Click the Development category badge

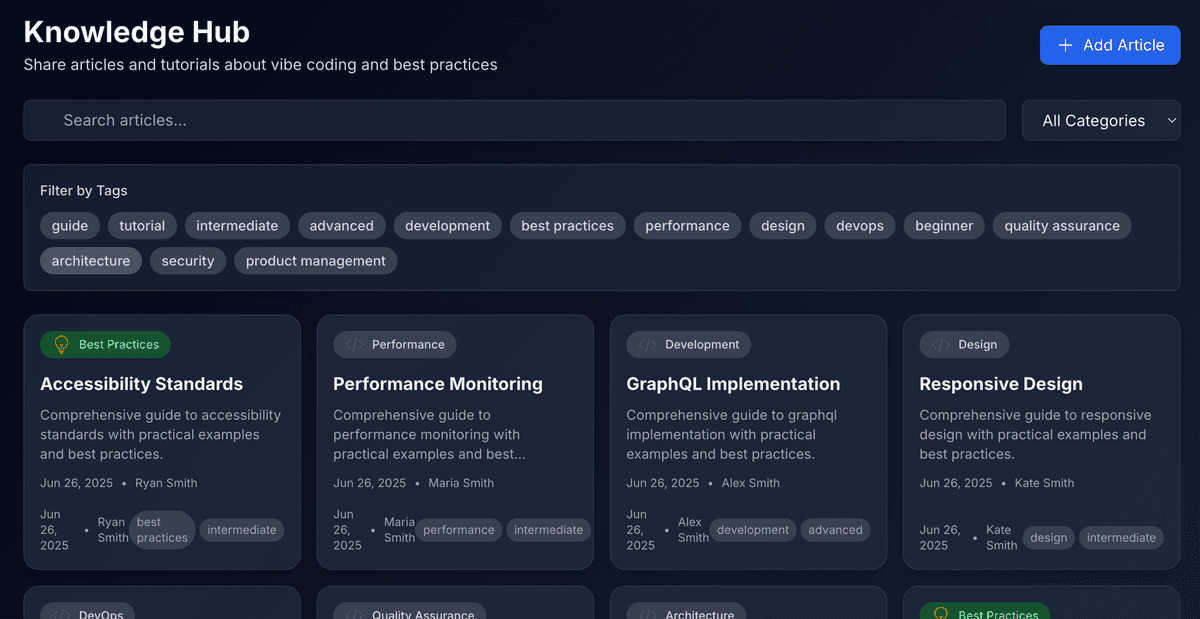(689, 344)
